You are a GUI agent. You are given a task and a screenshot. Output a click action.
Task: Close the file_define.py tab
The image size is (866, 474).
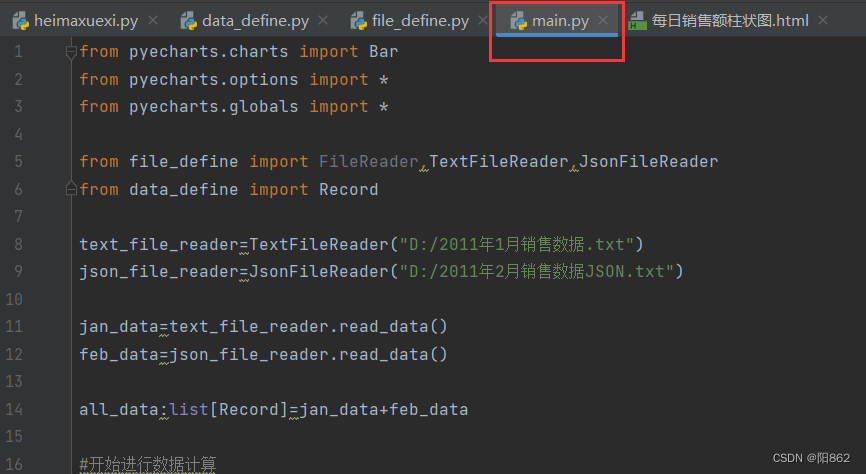[x=483, y=20]
